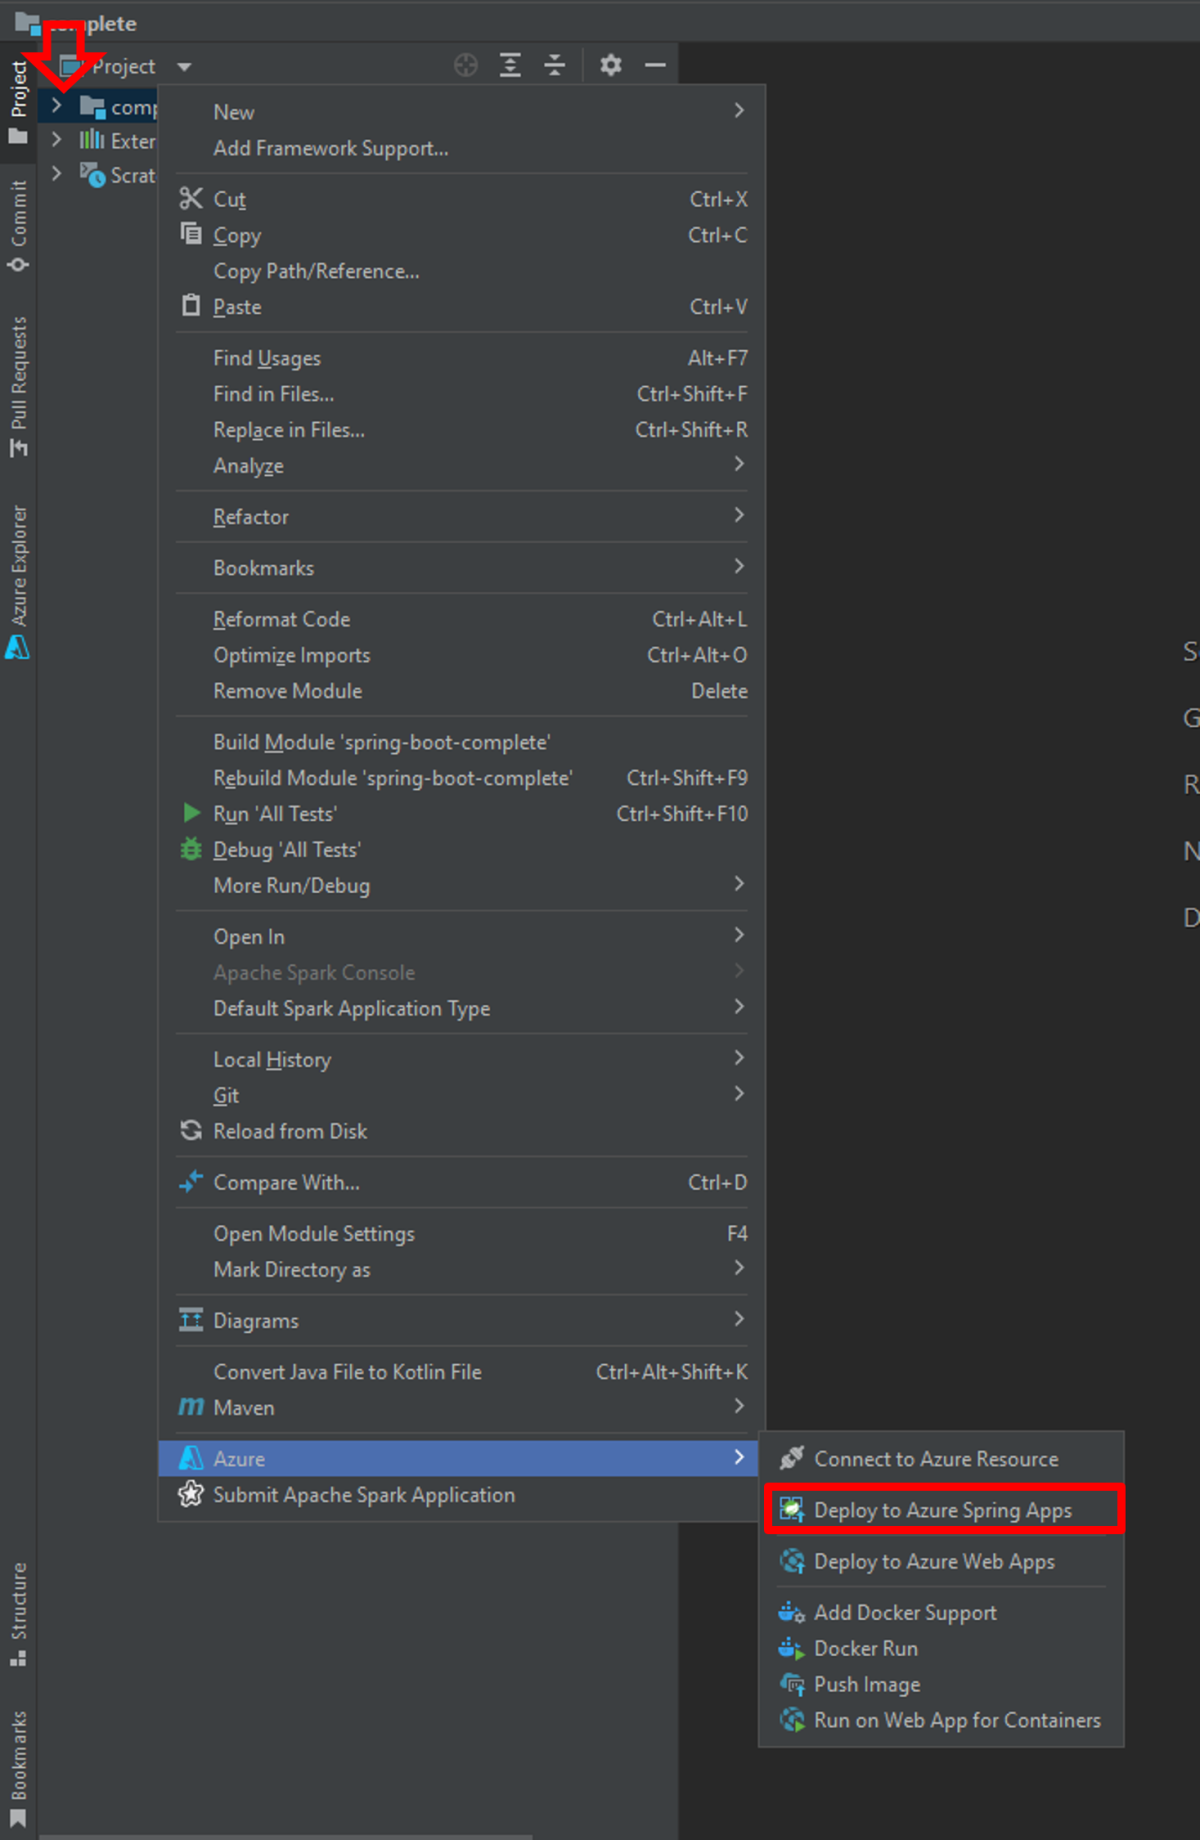
Task: Click the Add Docker Support icon
Action: [x=792, y=1612]
